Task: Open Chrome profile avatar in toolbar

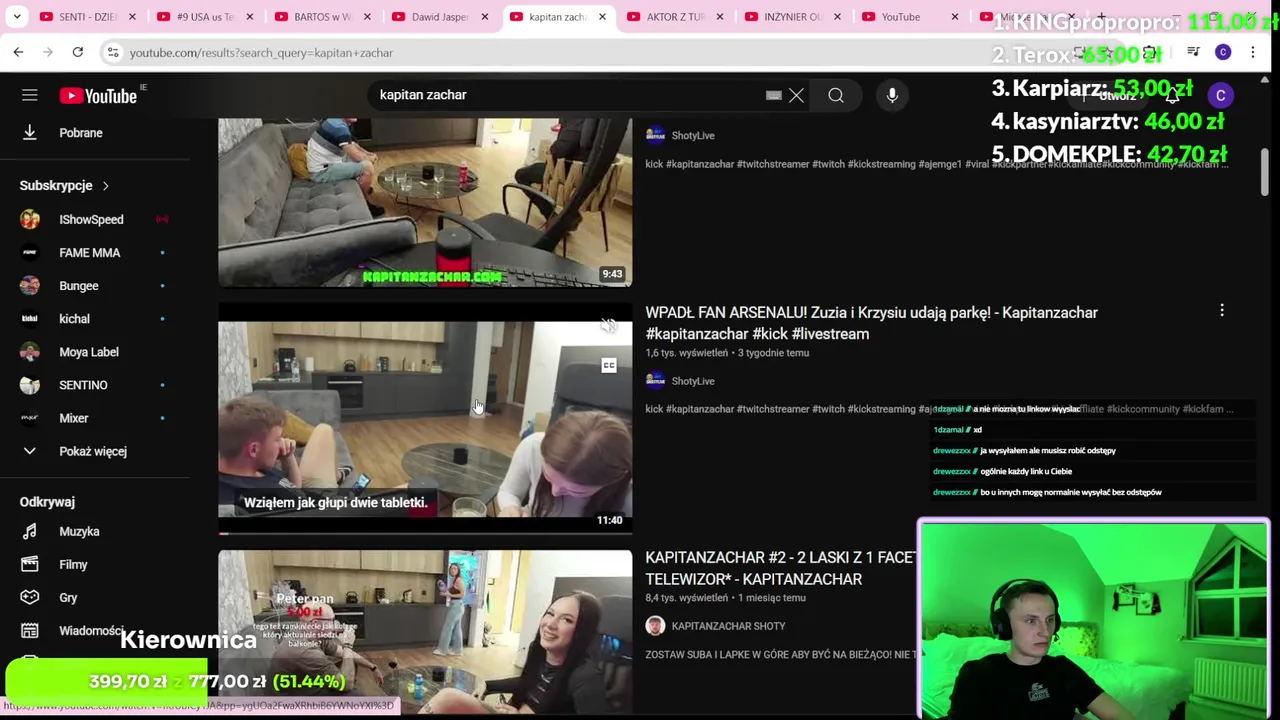Action: point(1223,52)
